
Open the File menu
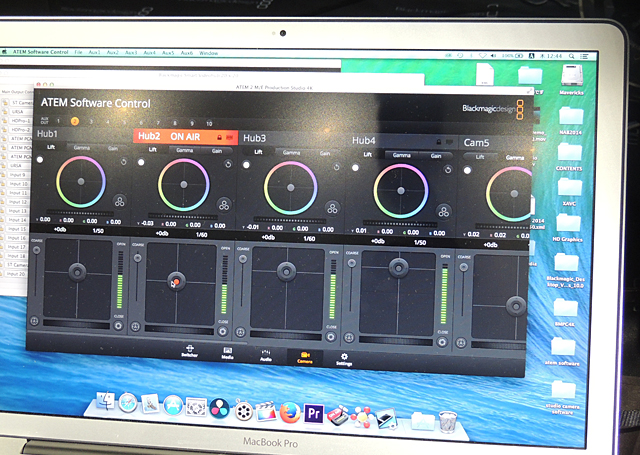(78, 52)
